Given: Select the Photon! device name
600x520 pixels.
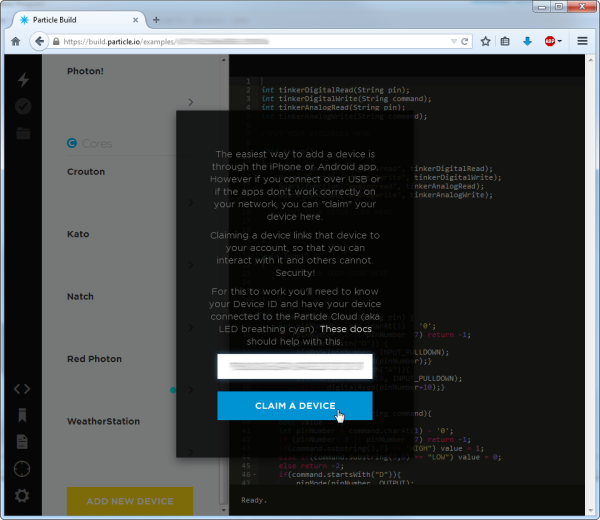Looking at the screenshot, I should coord(85,71).
